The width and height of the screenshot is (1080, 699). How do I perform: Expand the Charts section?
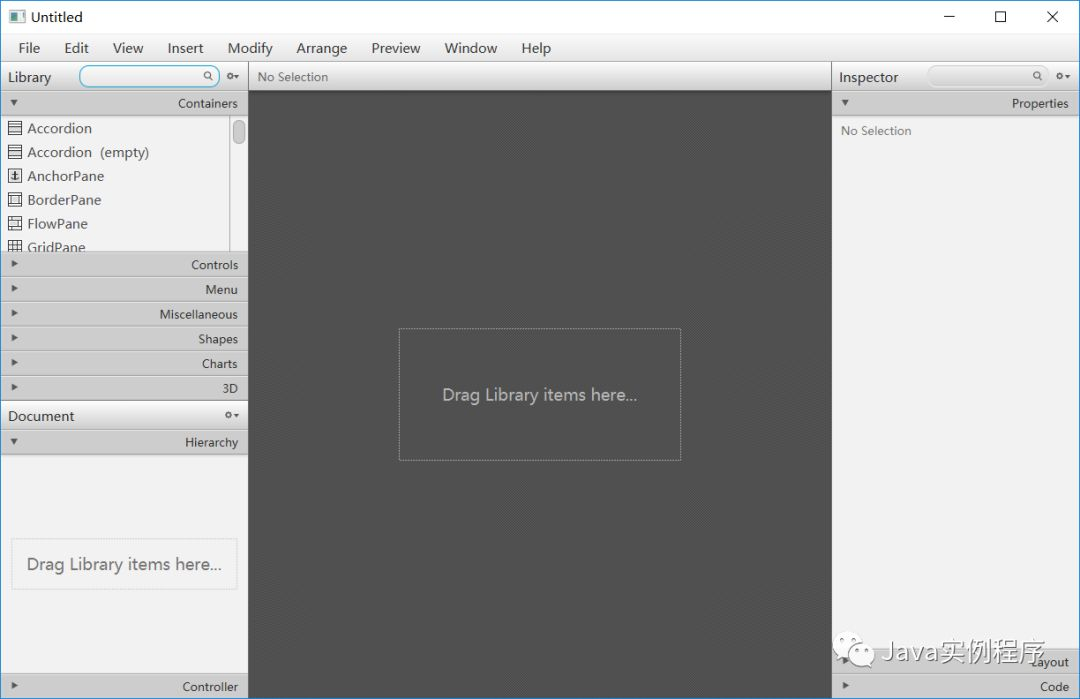[124, 364]
